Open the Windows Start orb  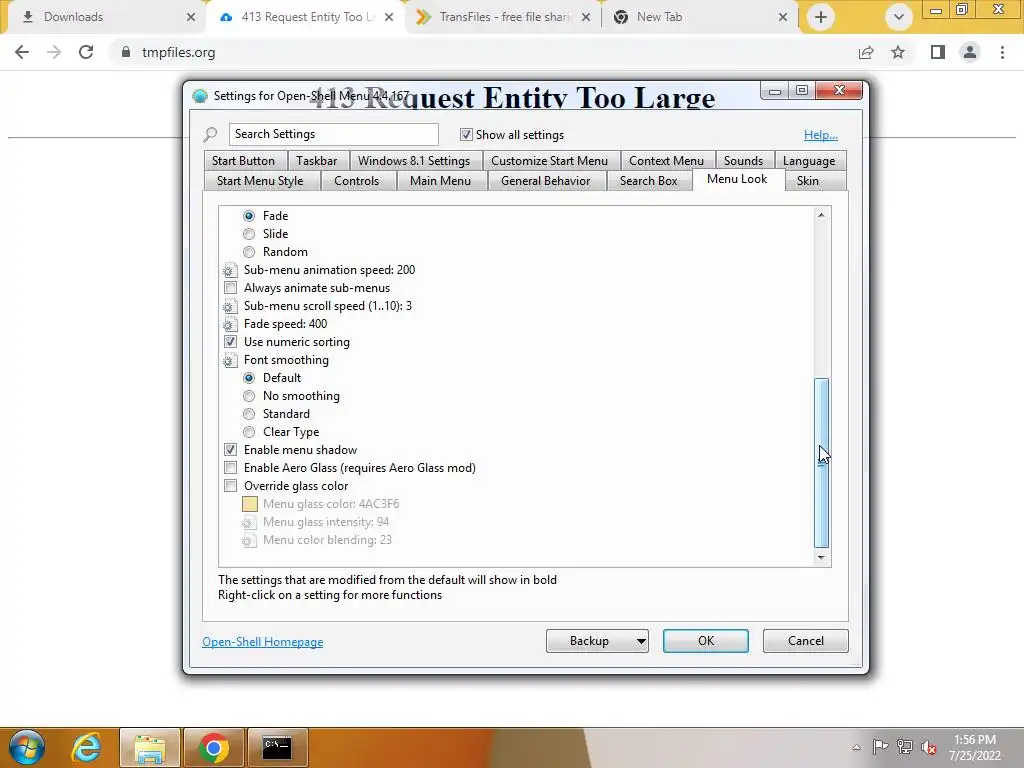27,748
